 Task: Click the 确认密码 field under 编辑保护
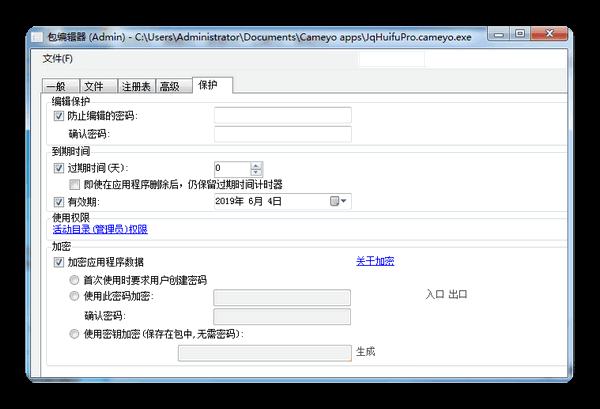(x=282, y=134)
